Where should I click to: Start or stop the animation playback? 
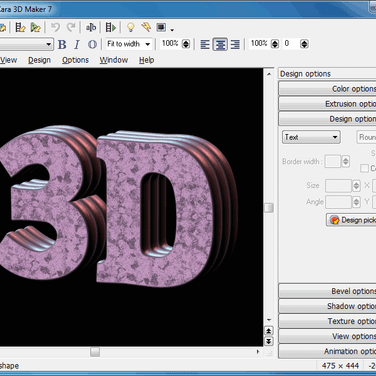pyautogui.click(x=111, y=27)
